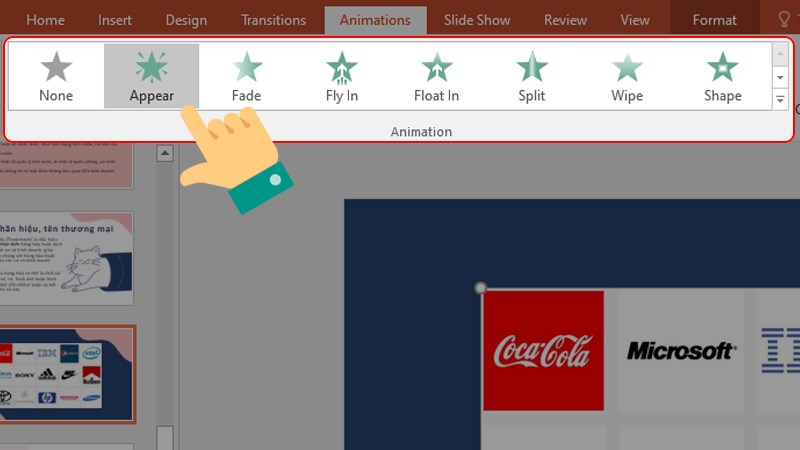
Task: Choose the Fade animation effect
Action: [x=246, y=75]
